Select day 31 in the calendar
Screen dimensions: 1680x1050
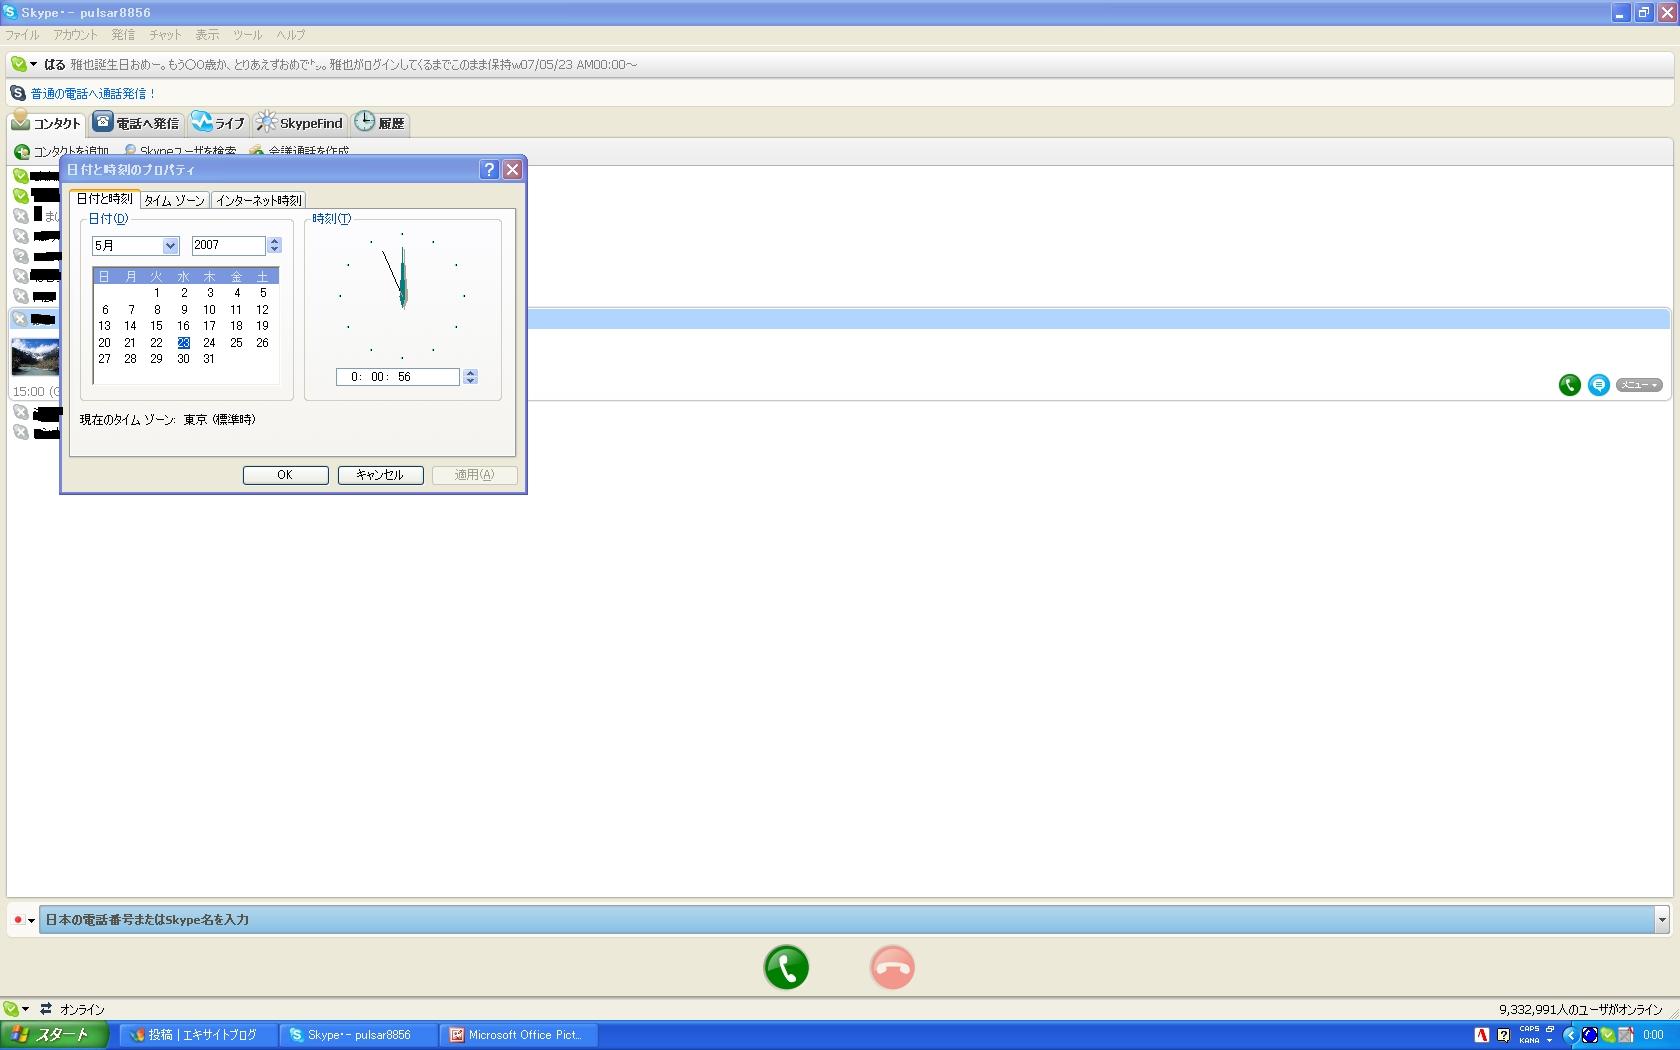209,359
